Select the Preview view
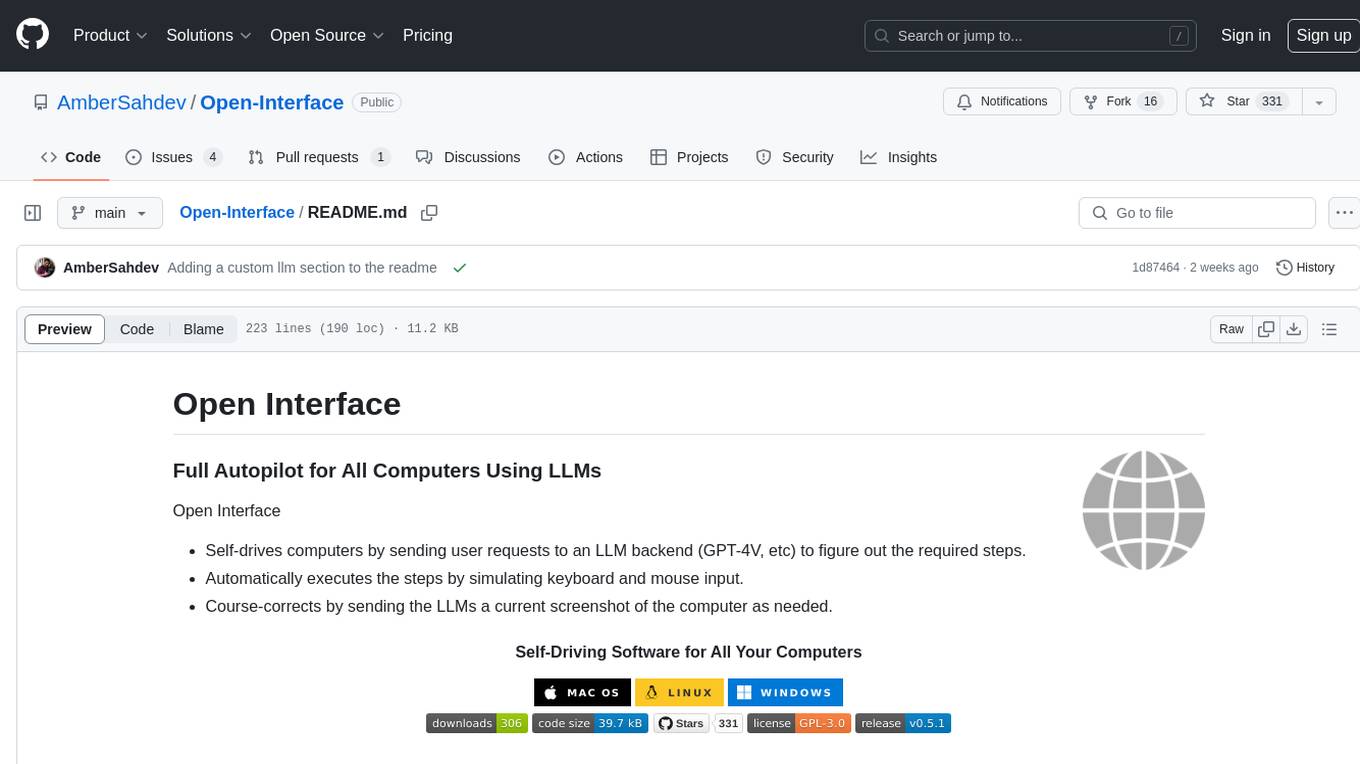The height and width of the screenshot is (764, 1360). [x=65, y=329]
